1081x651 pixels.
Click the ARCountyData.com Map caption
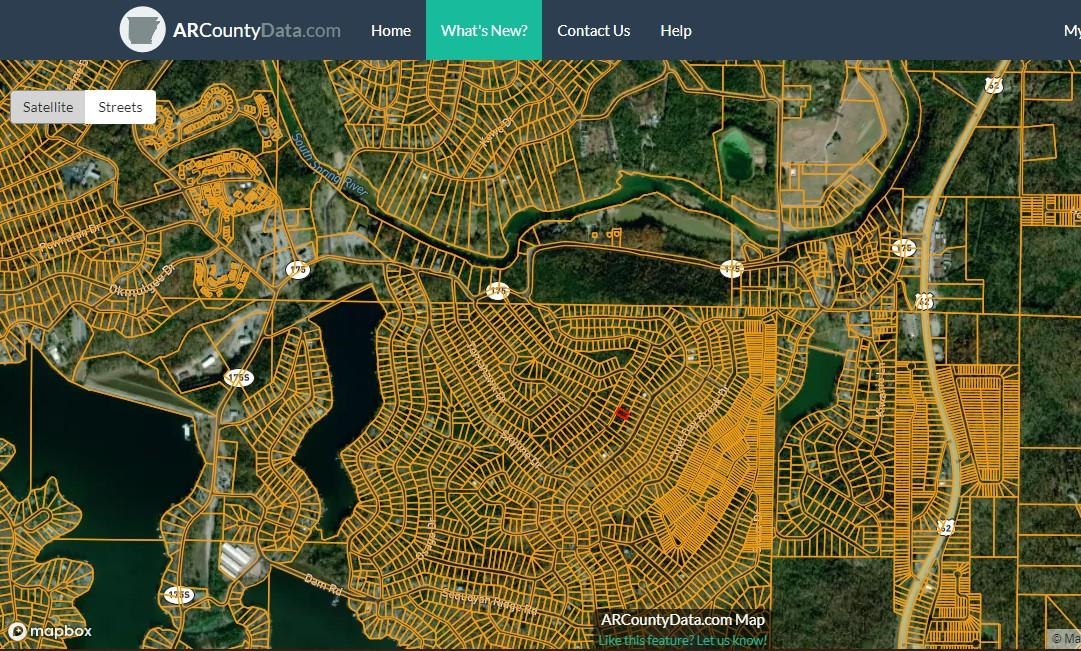pyautogui.click(x=682, y=620)
